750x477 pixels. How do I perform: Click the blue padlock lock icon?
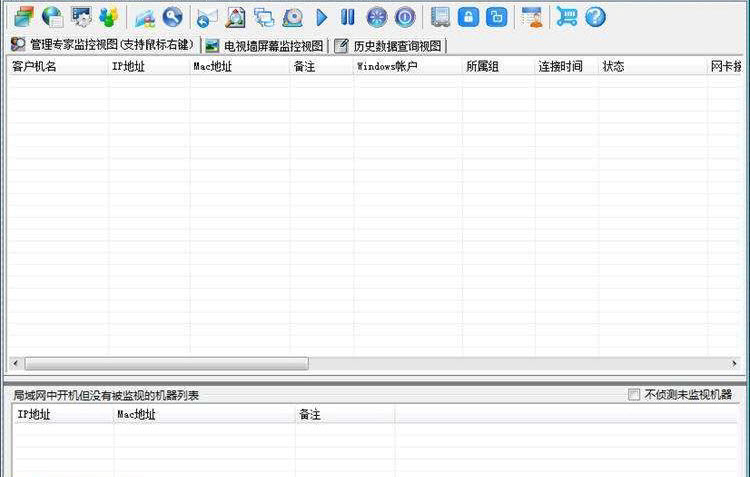tap(468, 17)
